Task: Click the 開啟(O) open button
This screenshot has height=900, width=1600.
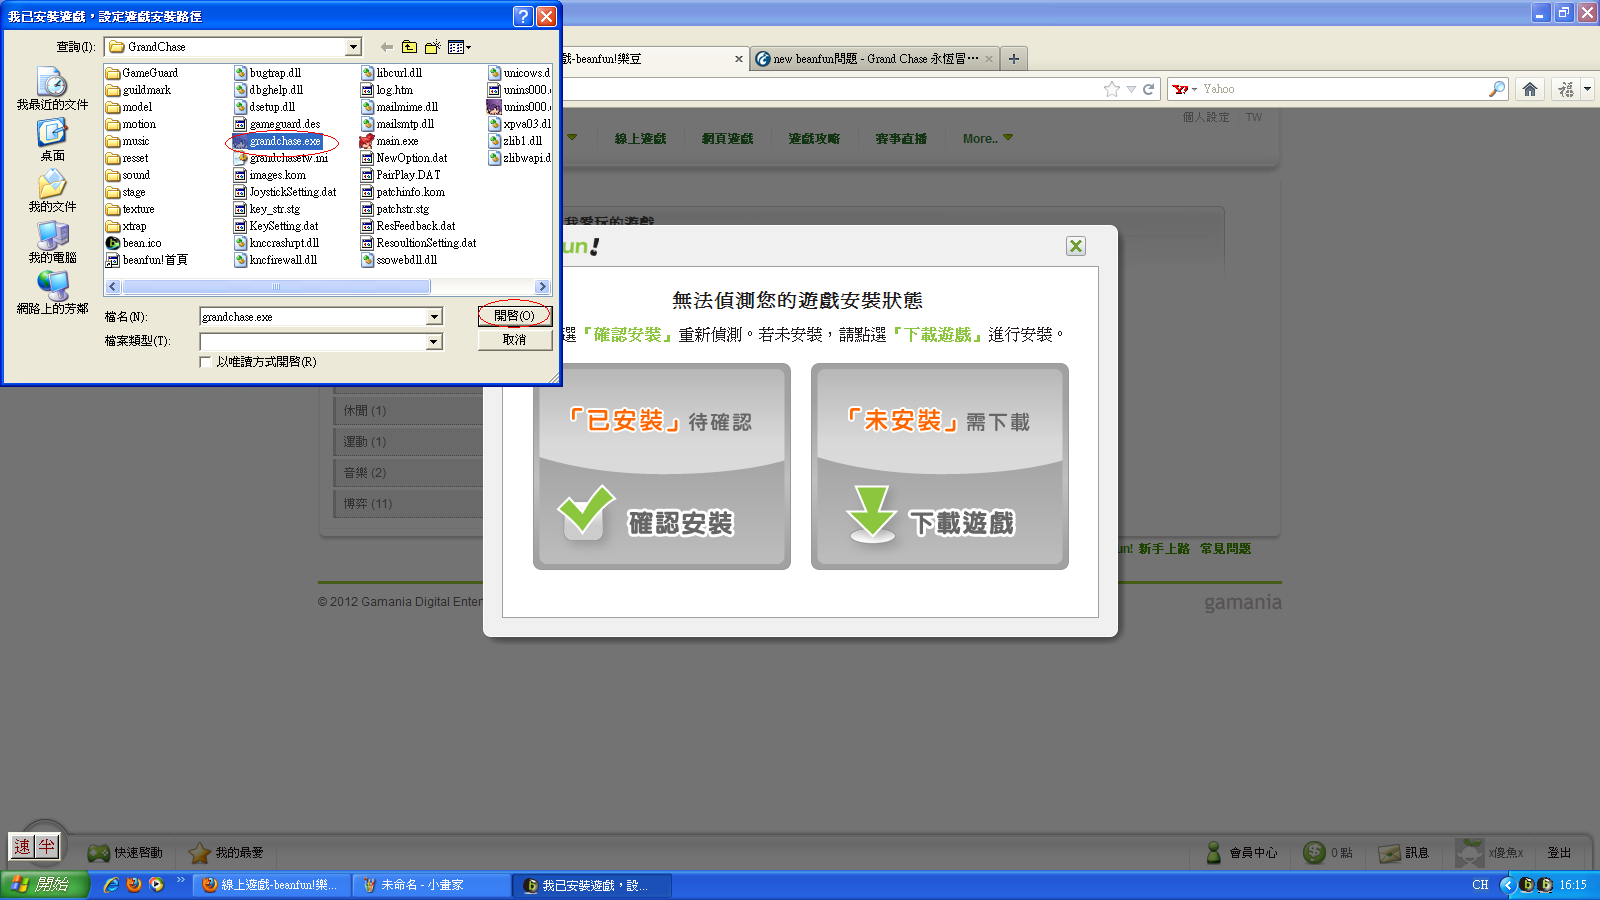Action: (514, 316)
